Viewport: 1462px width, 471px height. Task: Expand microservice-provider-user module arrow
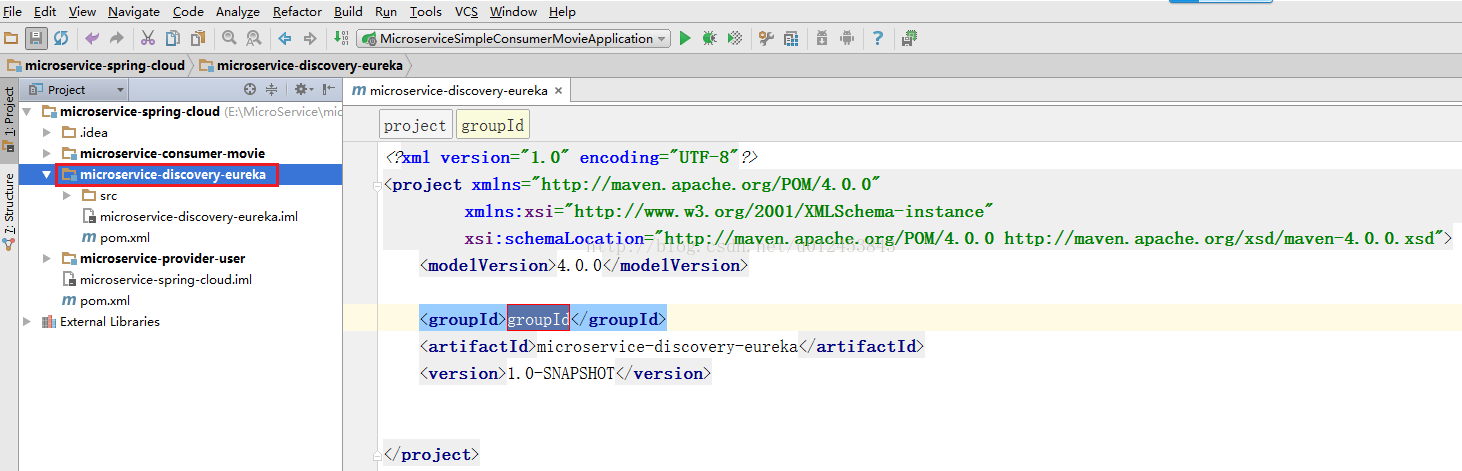pyautogui.click(x=46, y=258)
